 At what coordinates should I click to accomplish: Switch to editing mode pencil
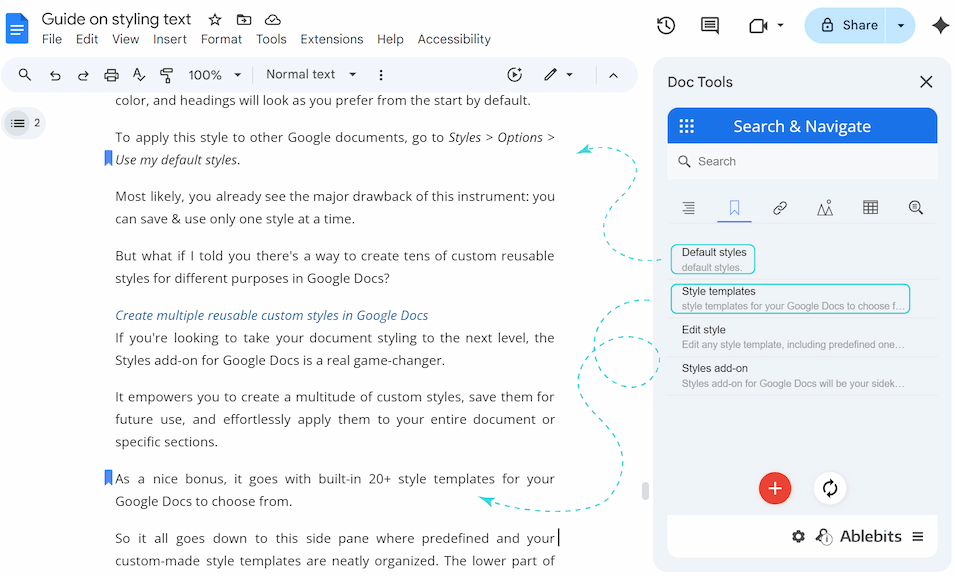[x=551, y=74]
